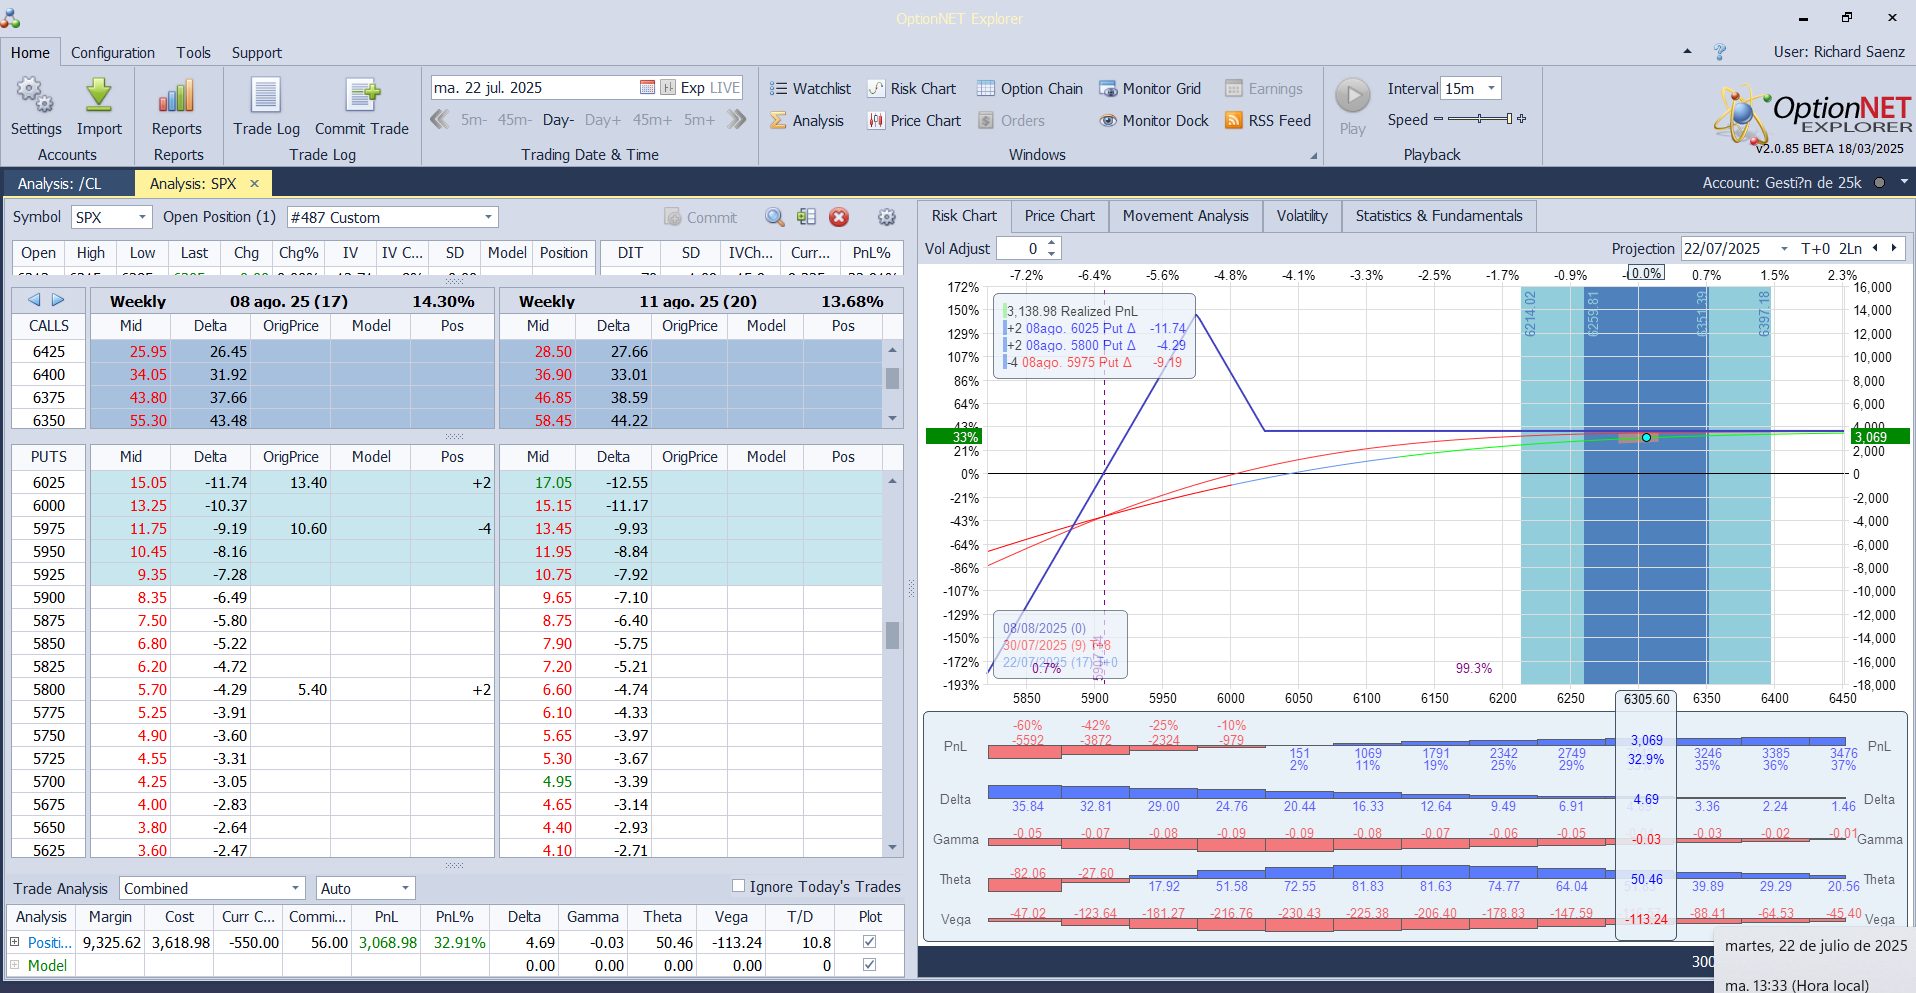
Task: Click the green compare positions icon
Action: [x=807, y=217]
